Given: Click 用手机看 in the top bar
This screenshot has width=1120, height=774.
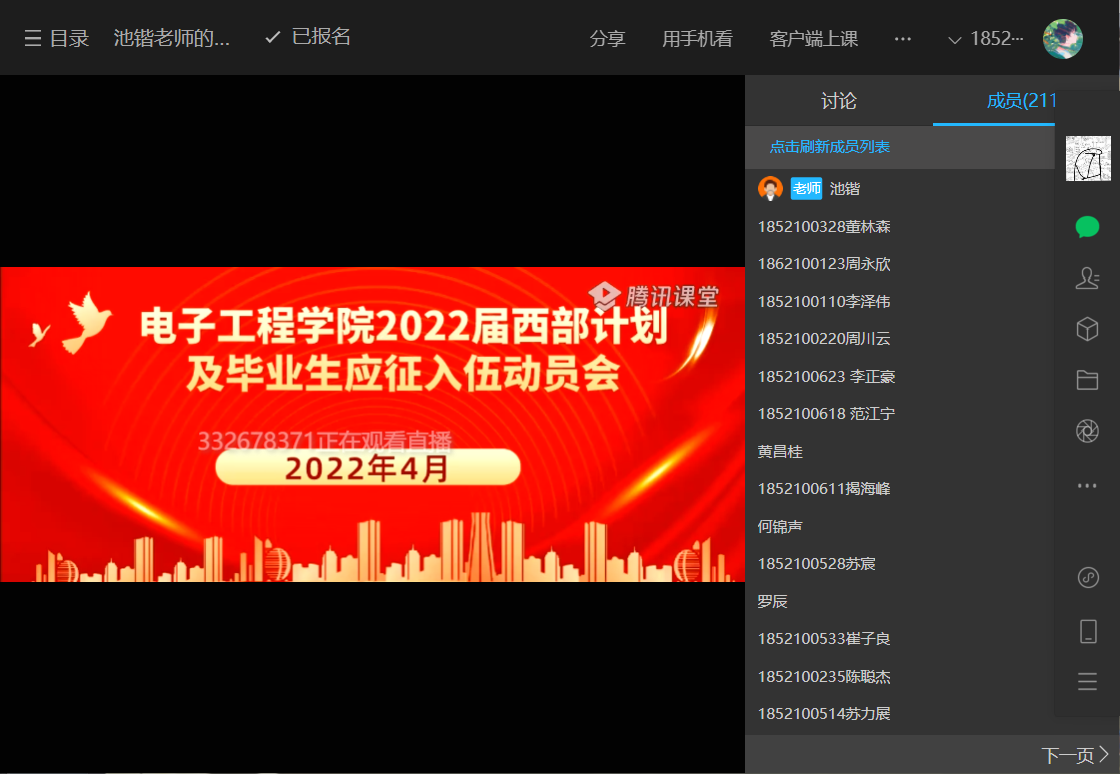Looking at the screenshot, I should [x=697, y=39].
